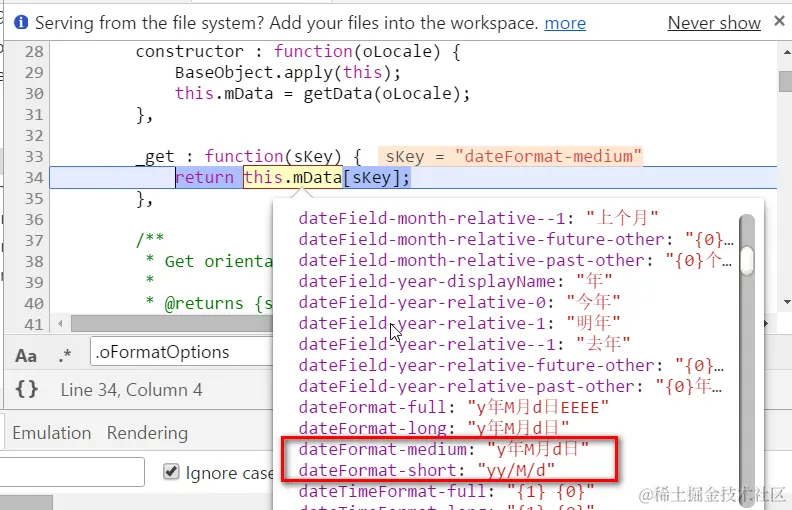
Task: Click line number 33 in gutter
Action: [x=34, y=157]
